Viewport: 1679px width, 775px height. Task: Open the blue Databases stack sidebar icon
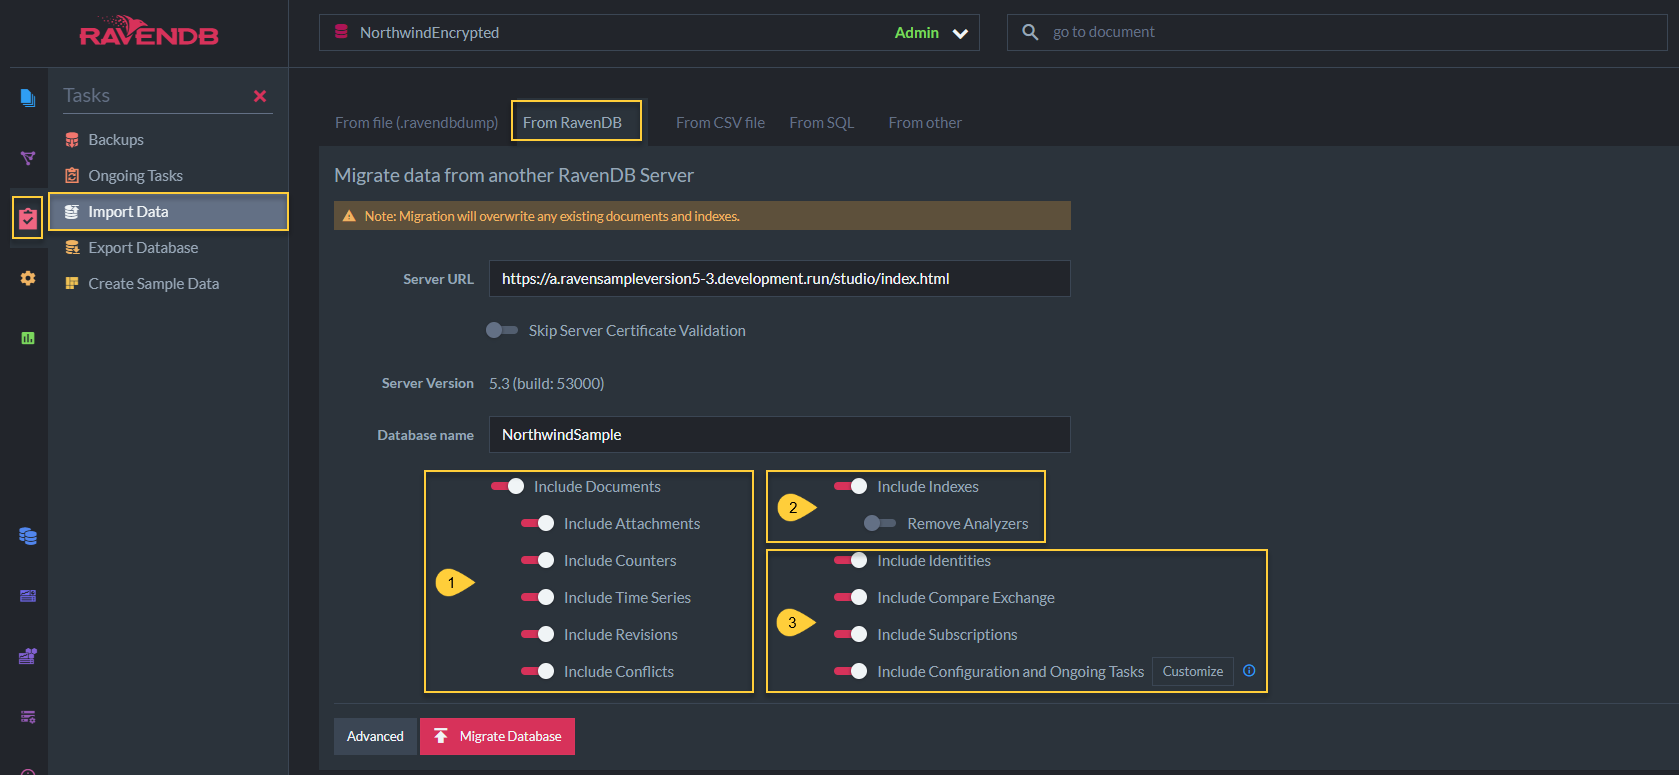(x=28, y=536)
